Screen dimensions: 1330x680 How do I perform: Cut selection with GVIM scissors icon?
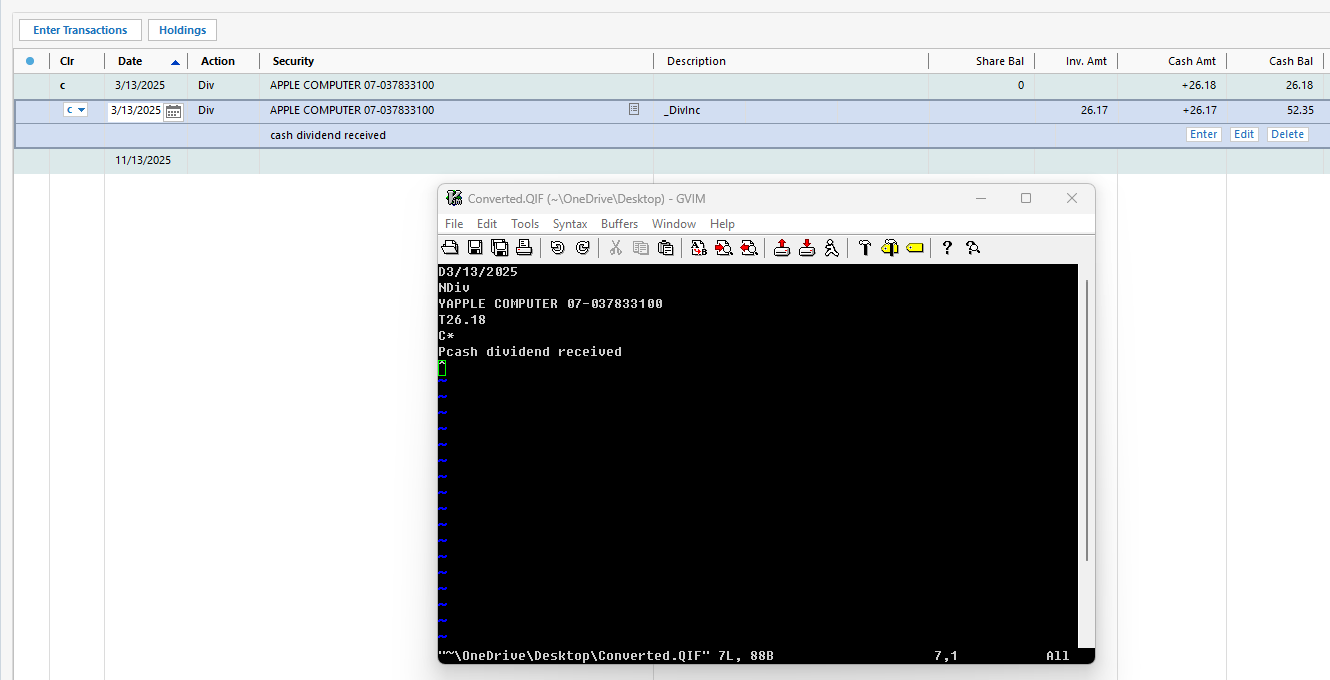(616, 248)
